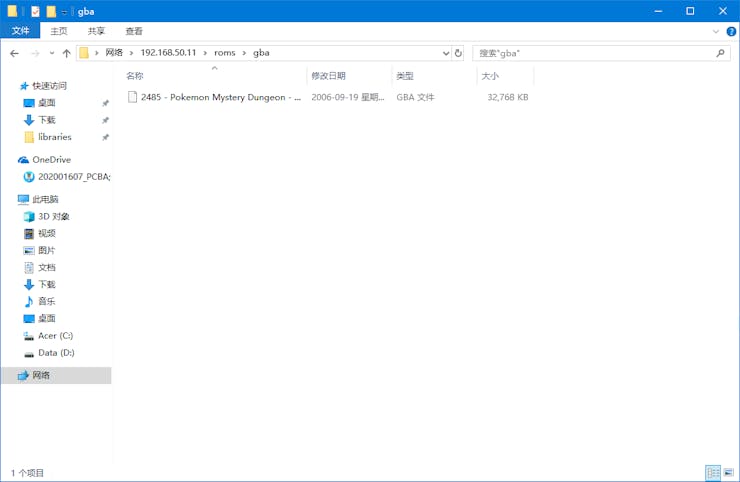
Task: Click the 网络 breadcrumb in address bar
Action: pyautogui.click(x=114, y=52)
